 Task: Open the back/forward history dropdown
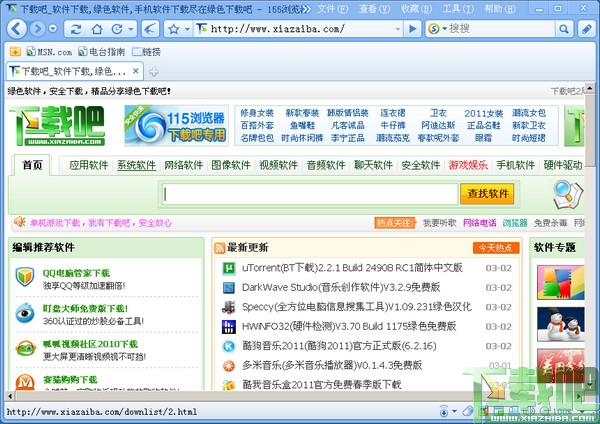(53, 29)
